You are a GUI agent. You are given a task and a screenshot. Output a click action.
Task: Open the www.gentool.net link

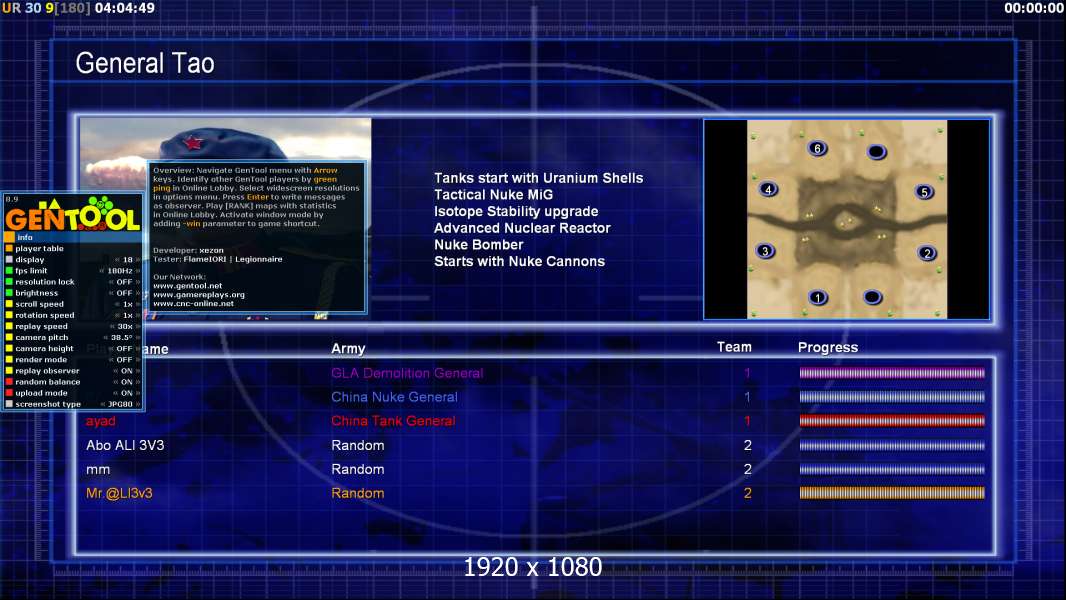[188, 286]
